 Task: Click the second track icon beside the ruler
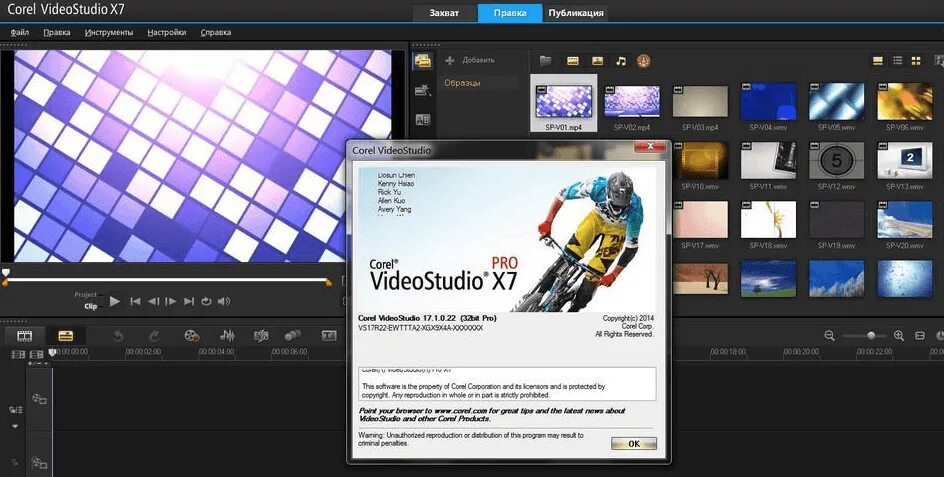[36, 355]
